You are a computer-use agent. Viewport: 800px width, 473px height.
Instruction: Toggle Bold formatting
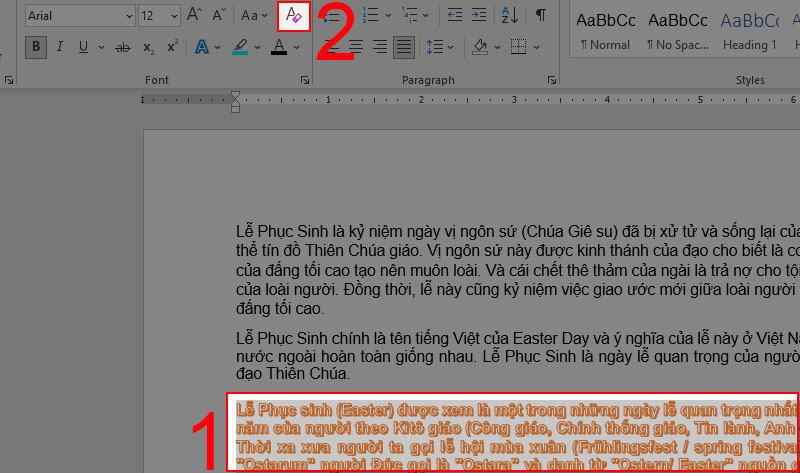pyautogui.click(x=37, y=47)
